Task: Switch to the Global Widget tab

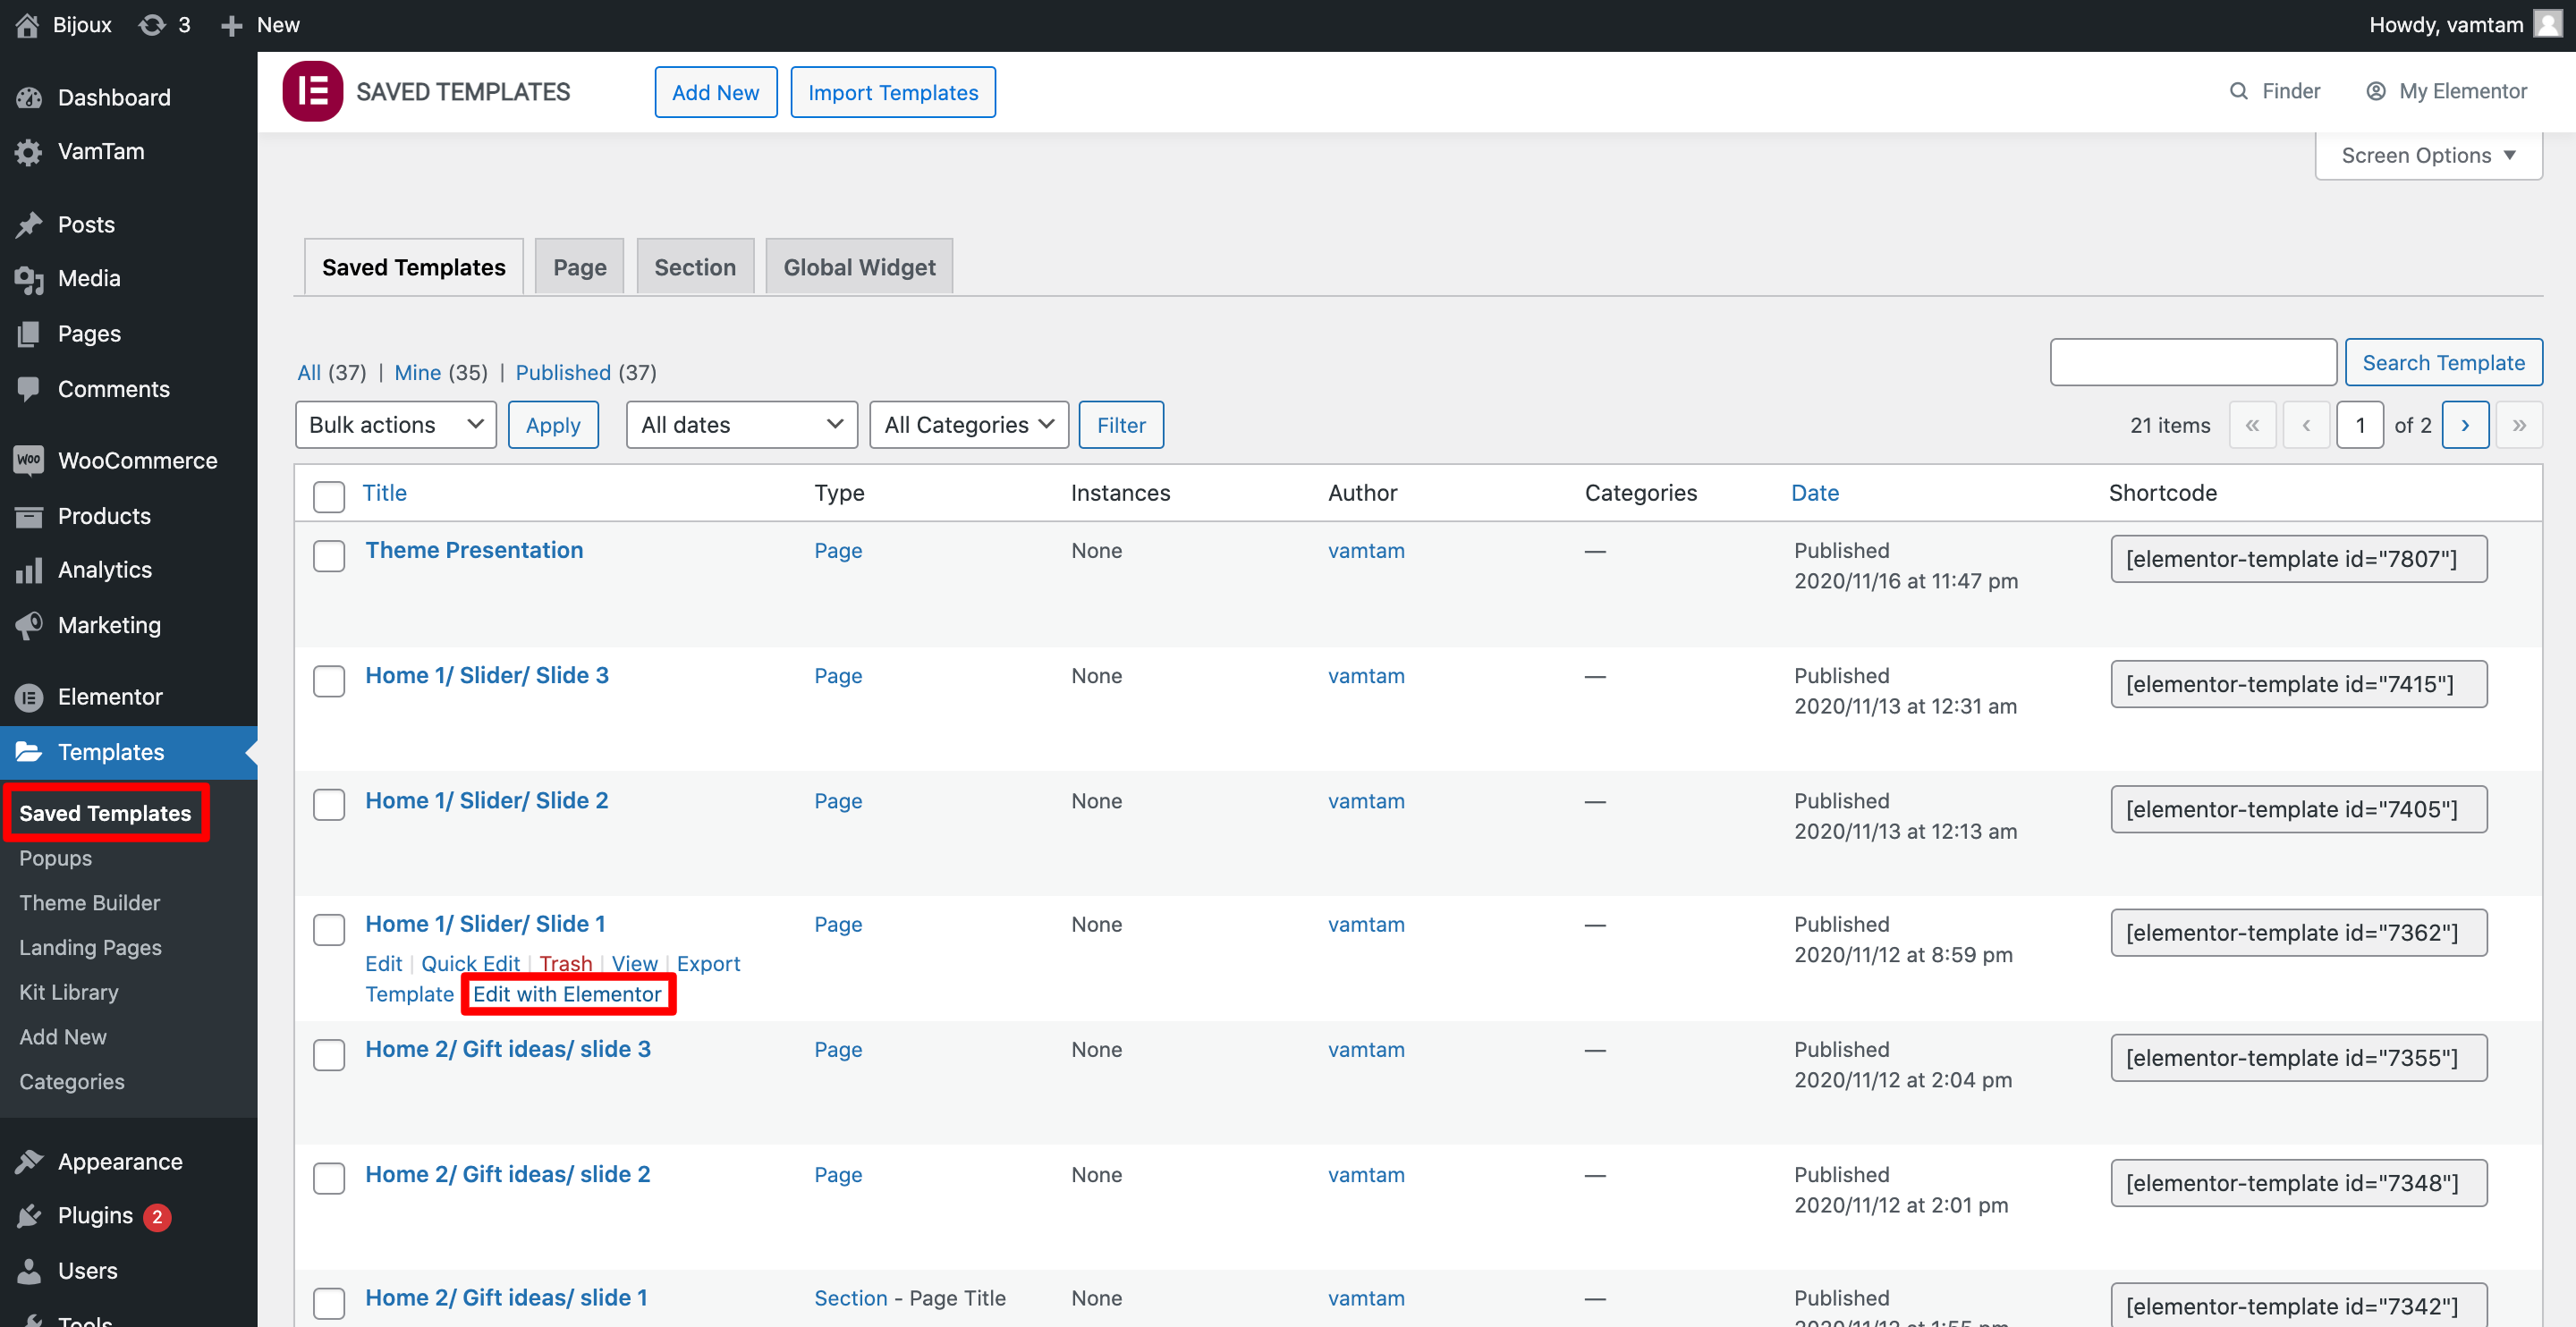Action: click(x=858, y=267)
